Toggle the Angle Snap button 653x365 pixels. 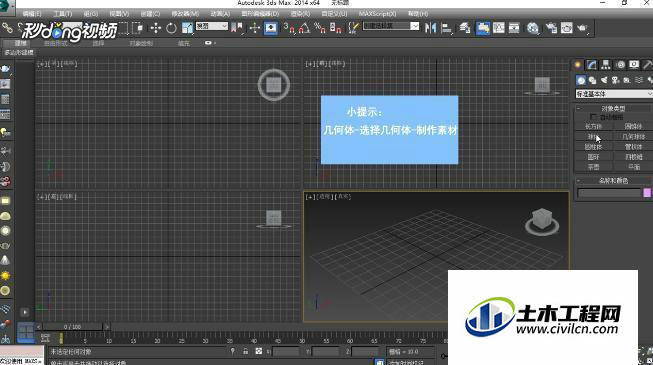point(304,28)
